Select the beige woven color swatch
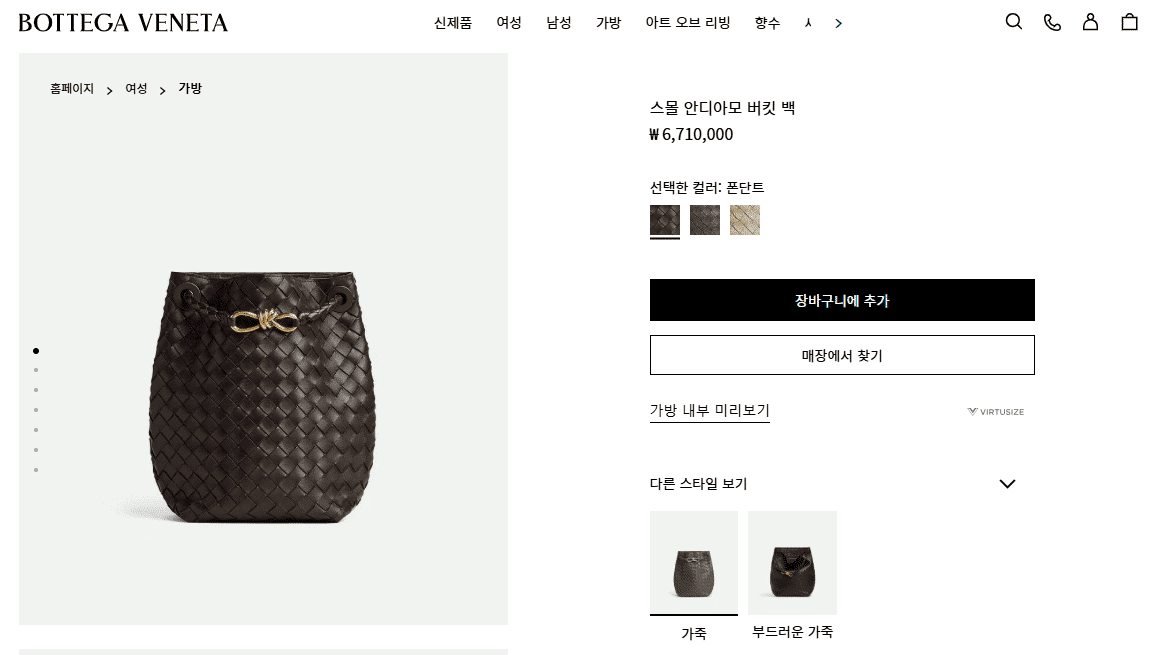 [x=744, y=220]
